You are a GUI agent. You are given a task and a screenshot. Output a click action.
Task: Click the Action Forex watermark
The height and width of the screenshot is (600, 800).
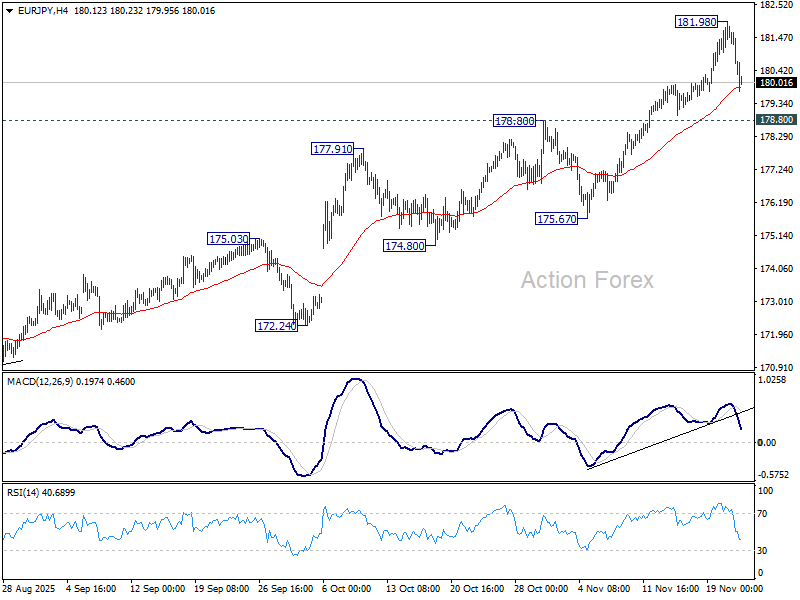pyautogui.click(x=587, y=280)
